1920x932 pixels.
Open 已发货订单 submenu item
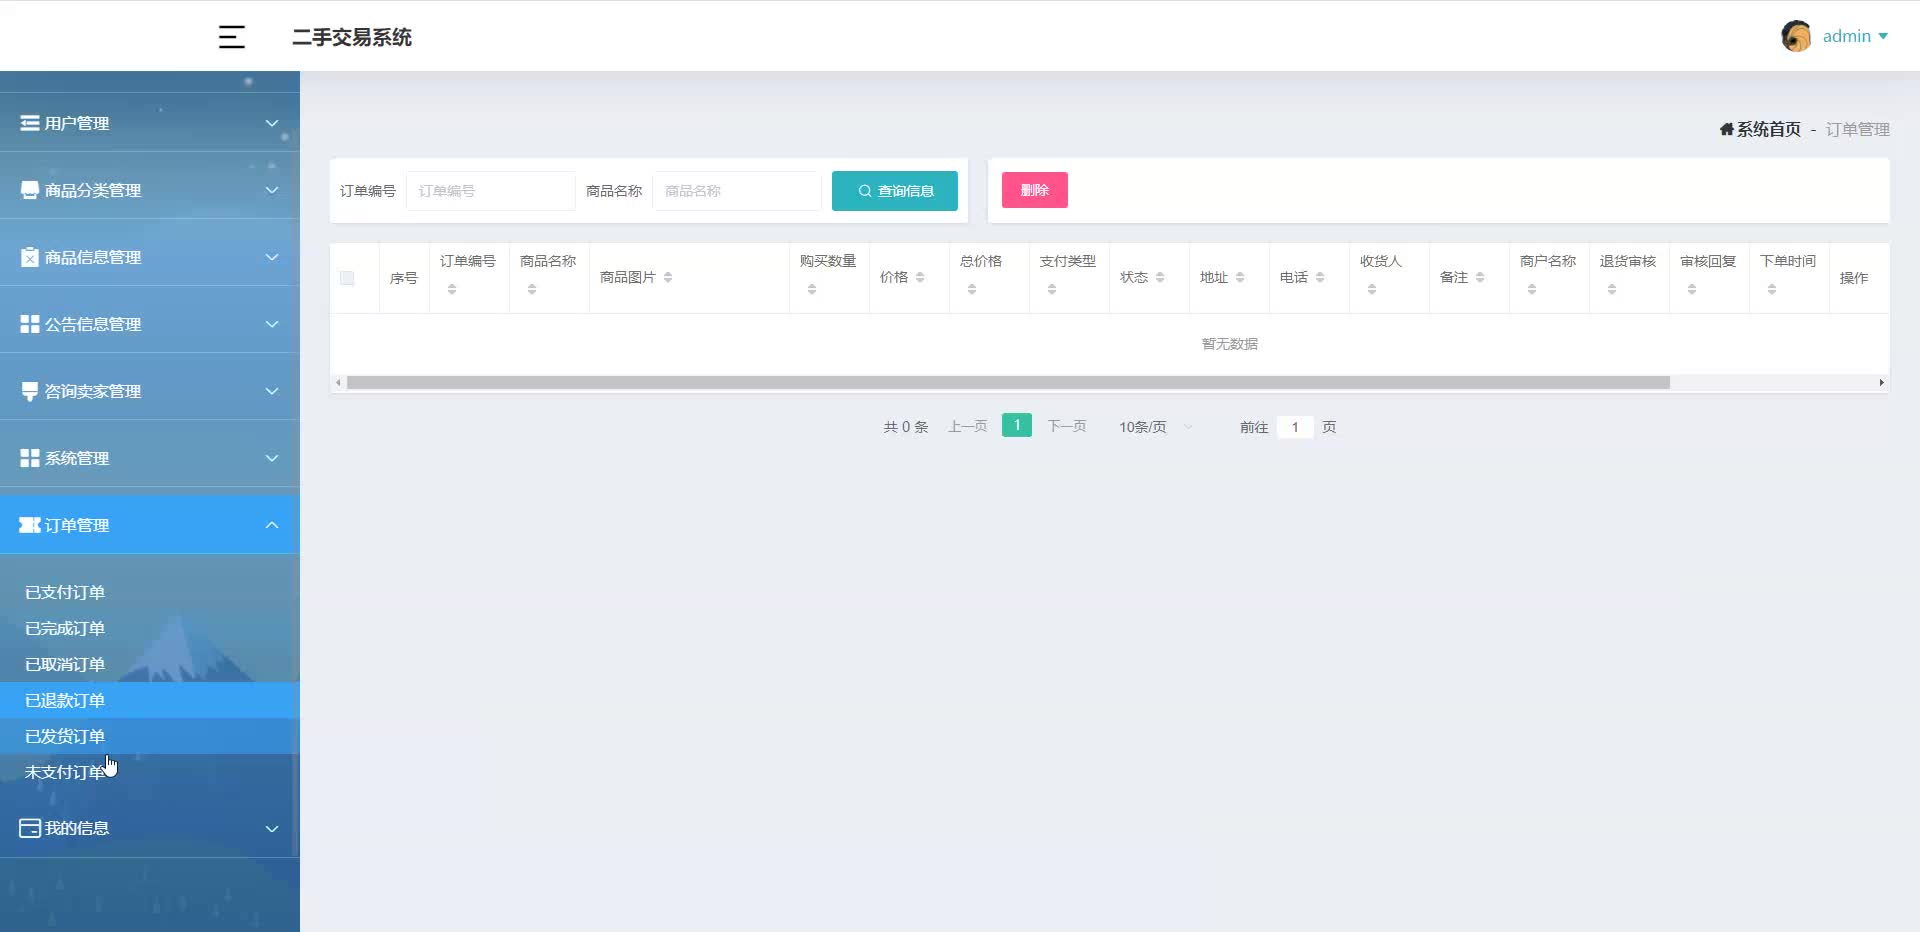(150, 736)
